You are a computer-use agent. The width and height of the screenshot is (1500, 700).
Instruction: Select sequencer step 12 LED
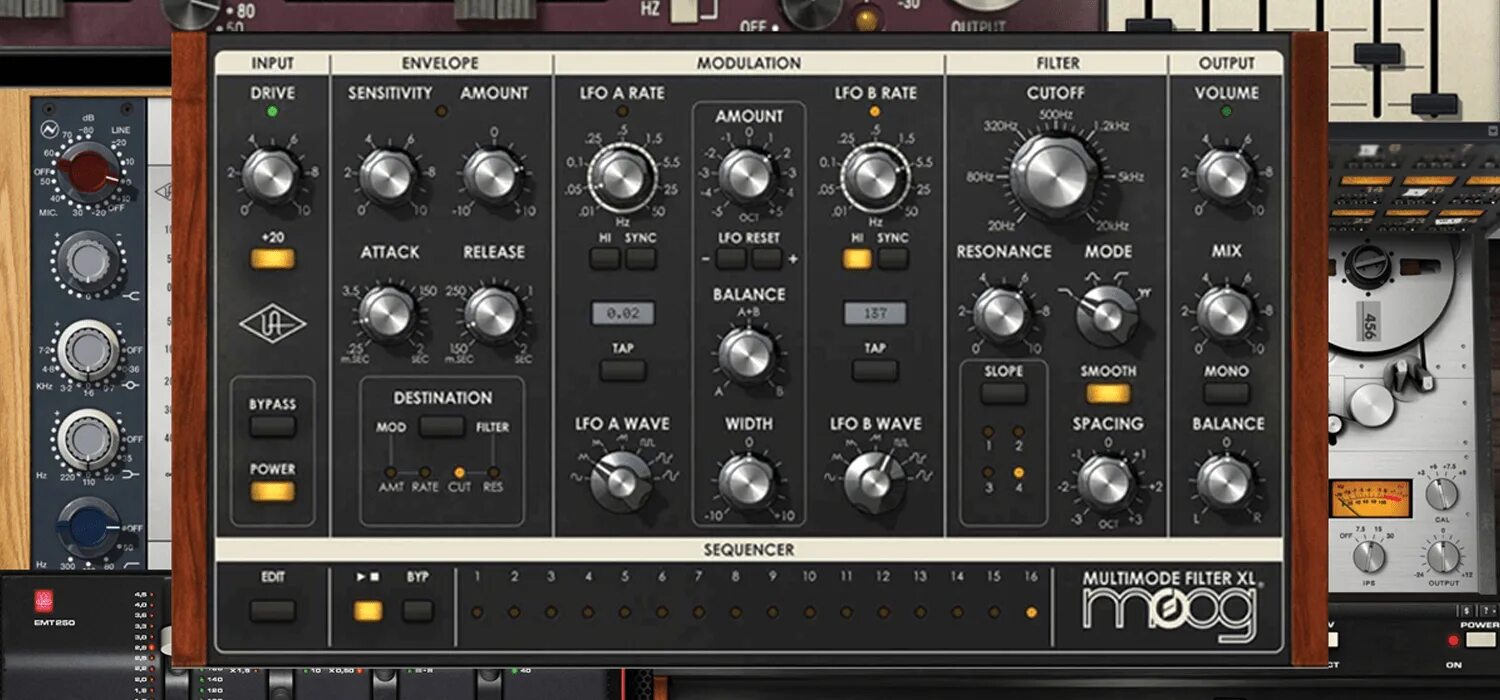[x=883, y=612]
